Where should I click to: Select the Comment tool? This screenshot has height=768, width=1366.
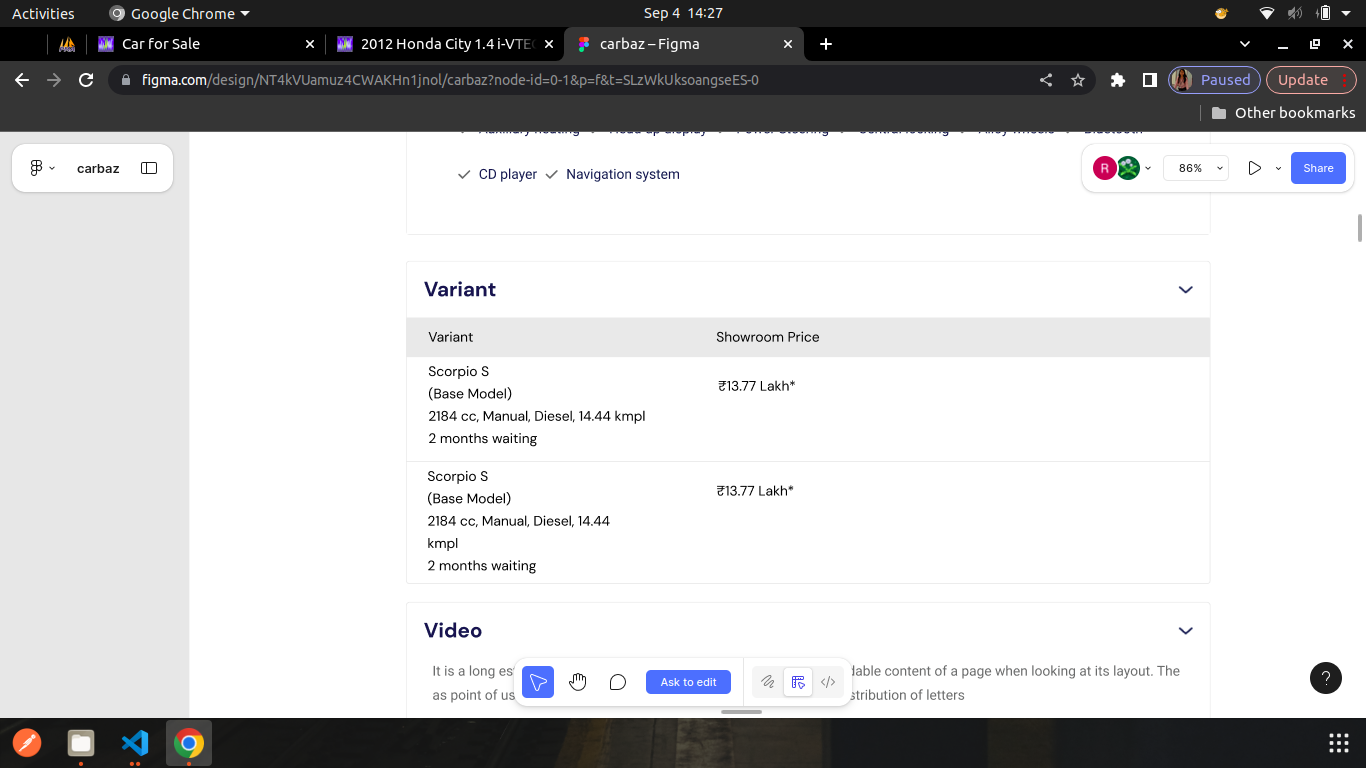(x=618, y=682)
